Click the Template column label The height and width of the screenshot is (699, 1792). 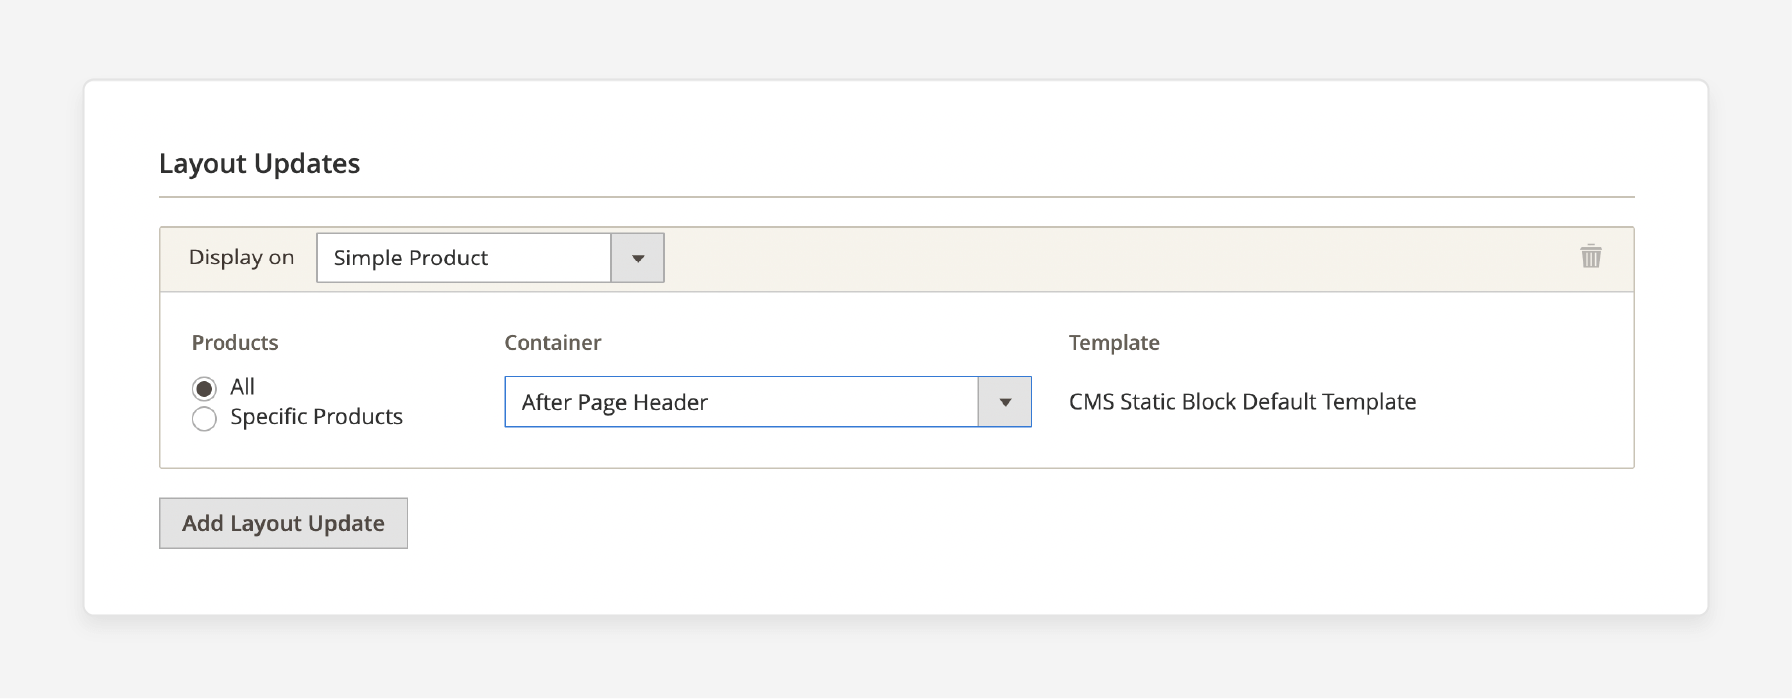[1114, 343]
